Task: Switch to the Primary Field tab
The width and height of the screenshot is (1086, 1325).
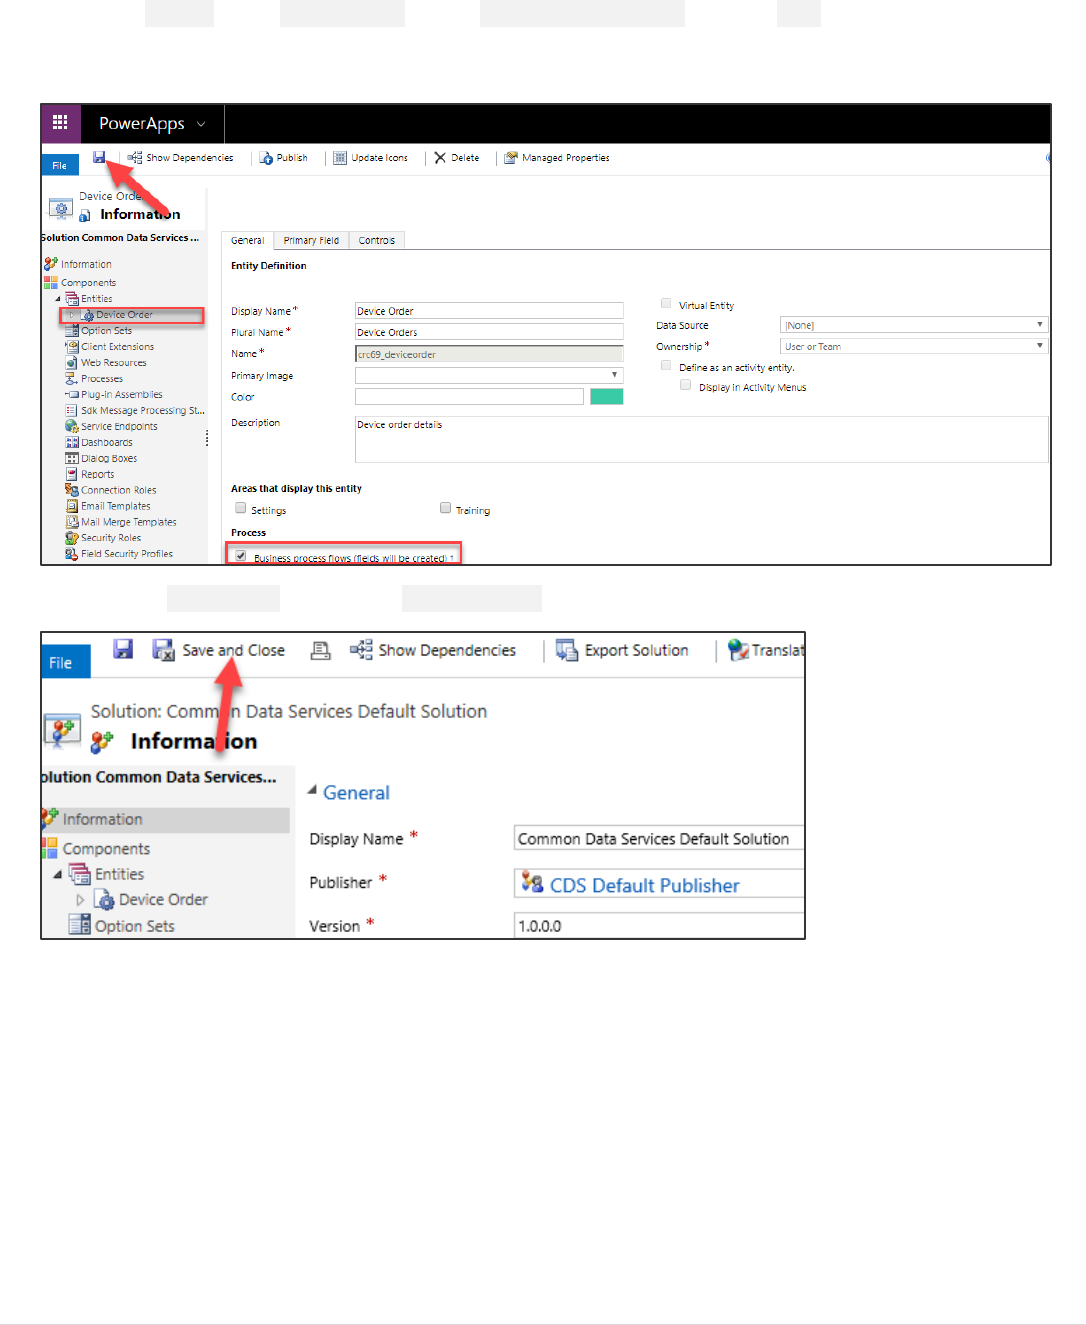Action: (x=311, y=240)
